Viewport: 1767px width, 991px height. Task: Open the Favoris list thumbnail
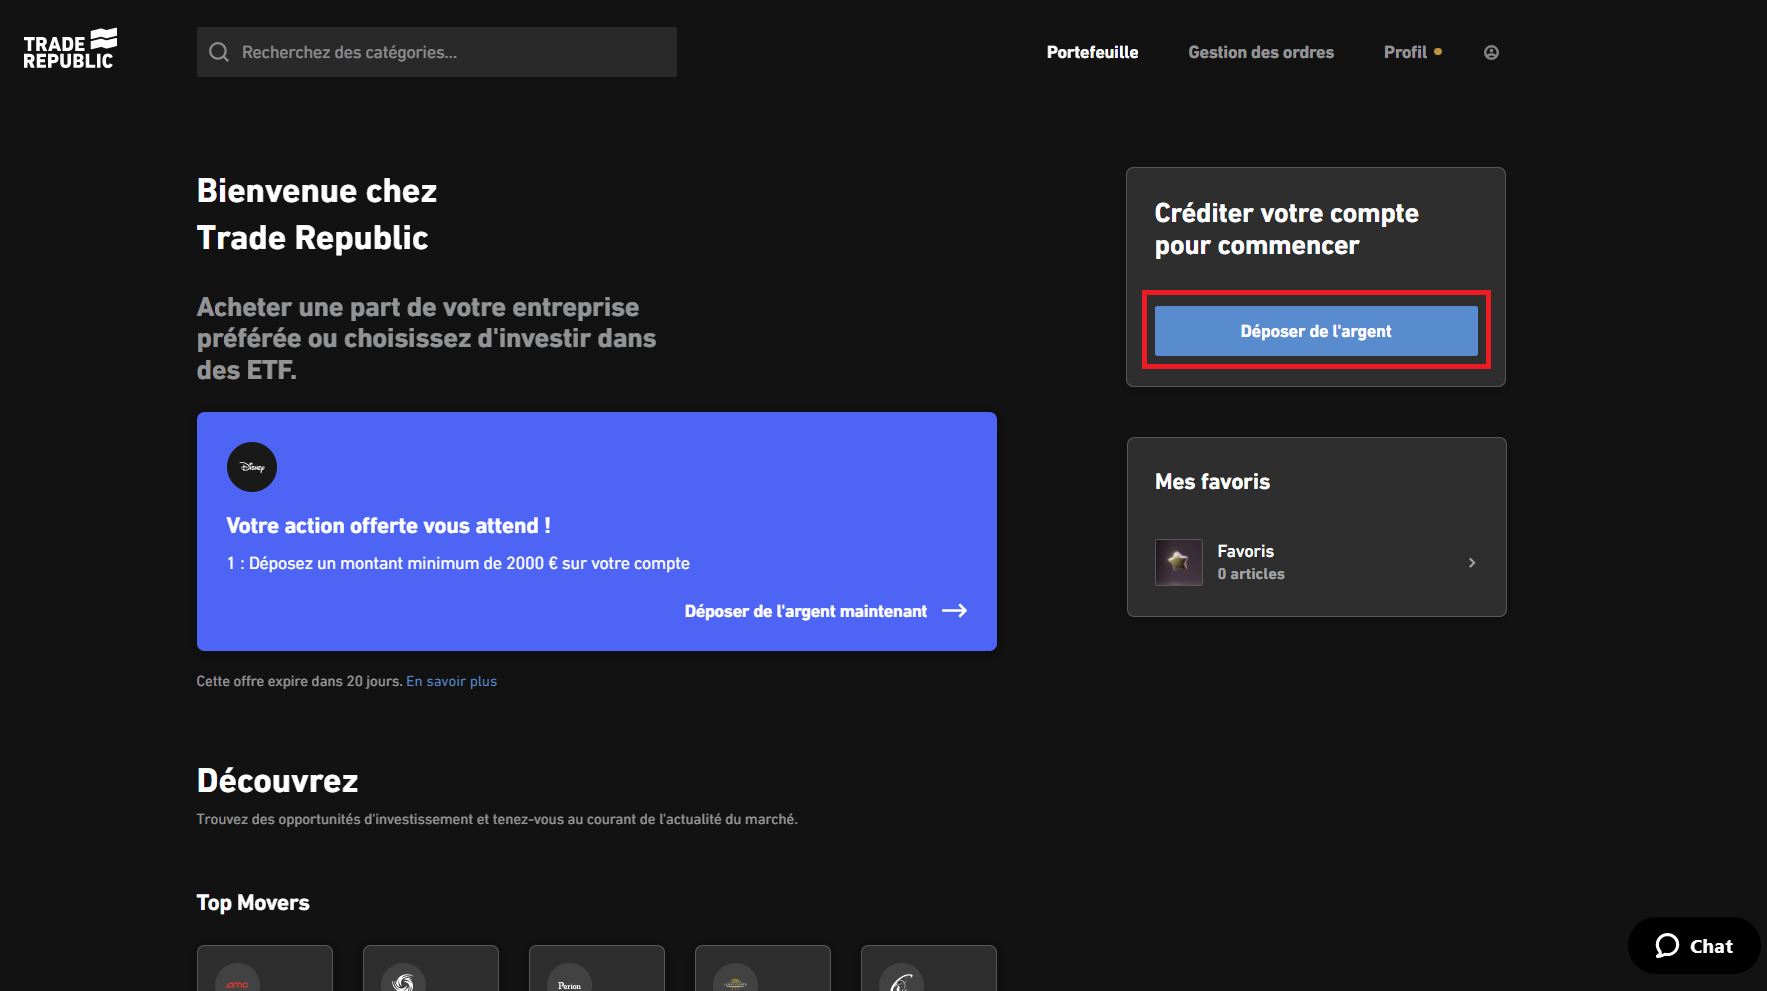tap(1179, 562)
